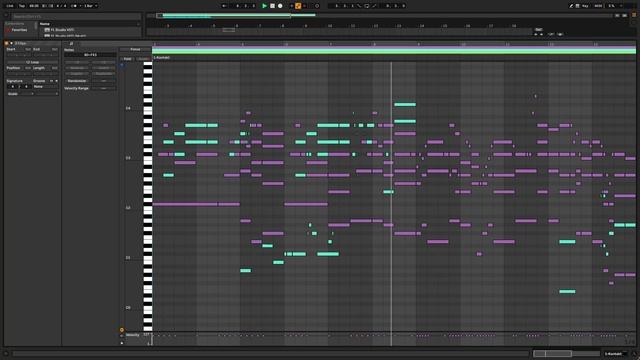Click the C3 piano key label
Image resolution: width=640 pixels, height=360 pixels.
pos(128,158)
